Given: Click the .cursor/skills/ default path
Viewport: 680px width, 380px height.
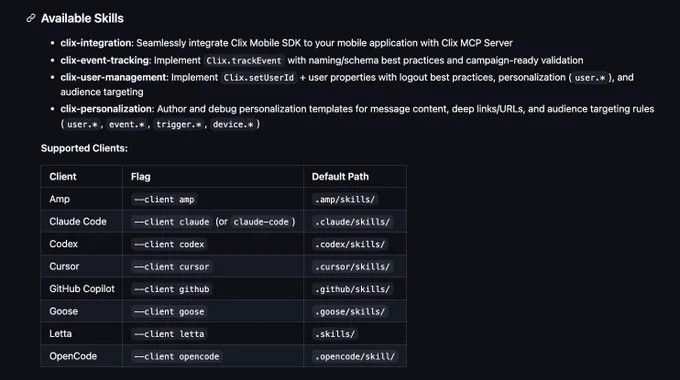Looking at the screenshot, I should 353,267.
